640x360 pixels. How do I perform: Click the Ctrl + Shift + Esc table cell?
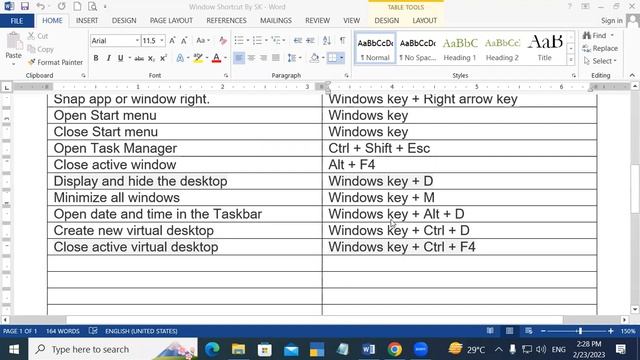point(459,148)
